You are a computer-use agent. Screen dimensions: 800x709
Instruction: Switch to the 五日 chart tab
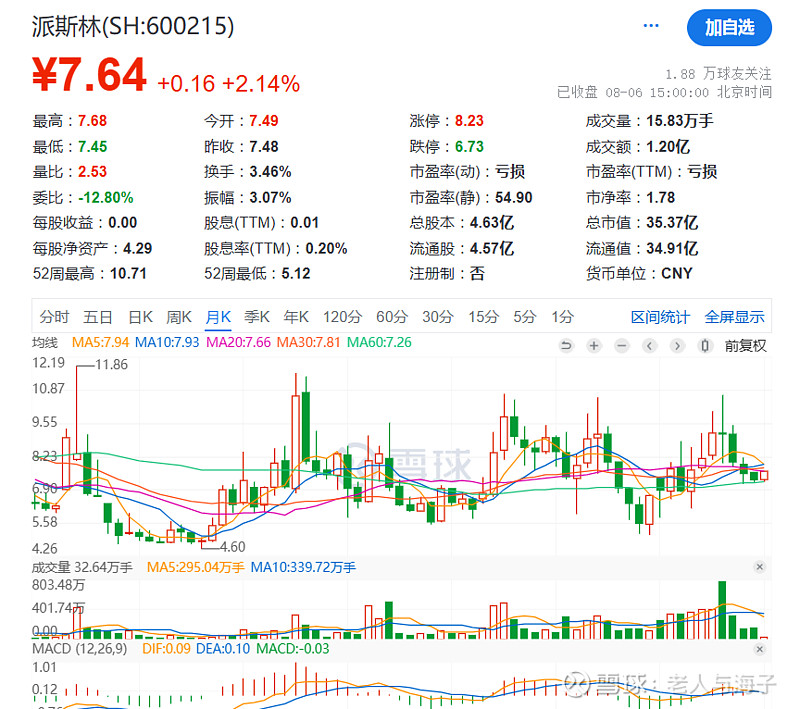[x=97, y=317]
